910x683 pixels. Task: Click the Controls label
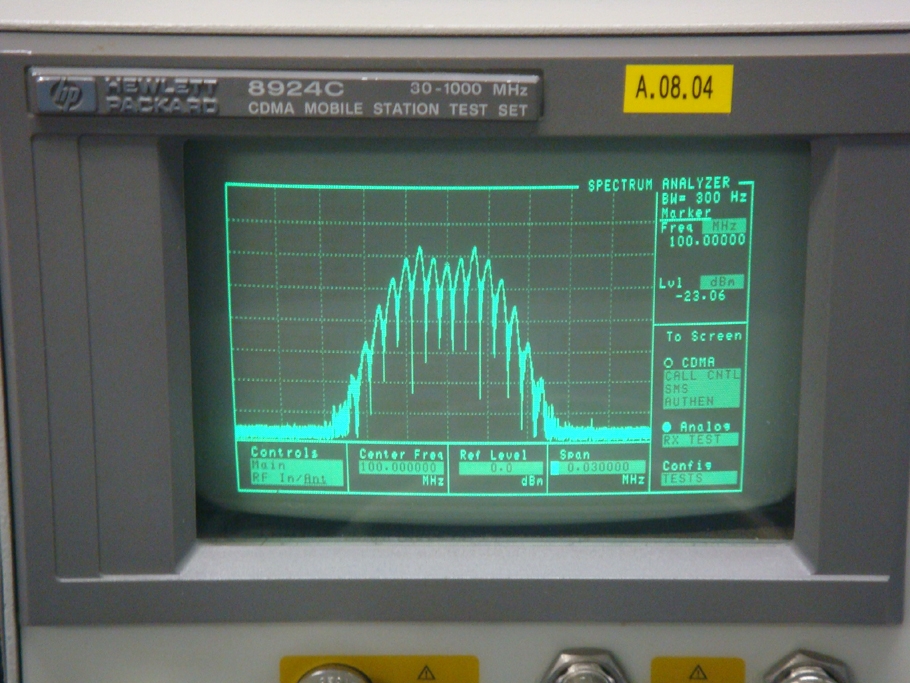284,453
